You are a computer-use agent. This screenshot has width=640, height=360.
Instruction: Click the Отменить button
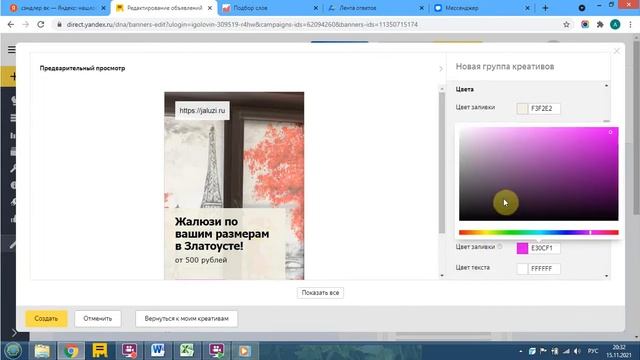pos(98,318)
